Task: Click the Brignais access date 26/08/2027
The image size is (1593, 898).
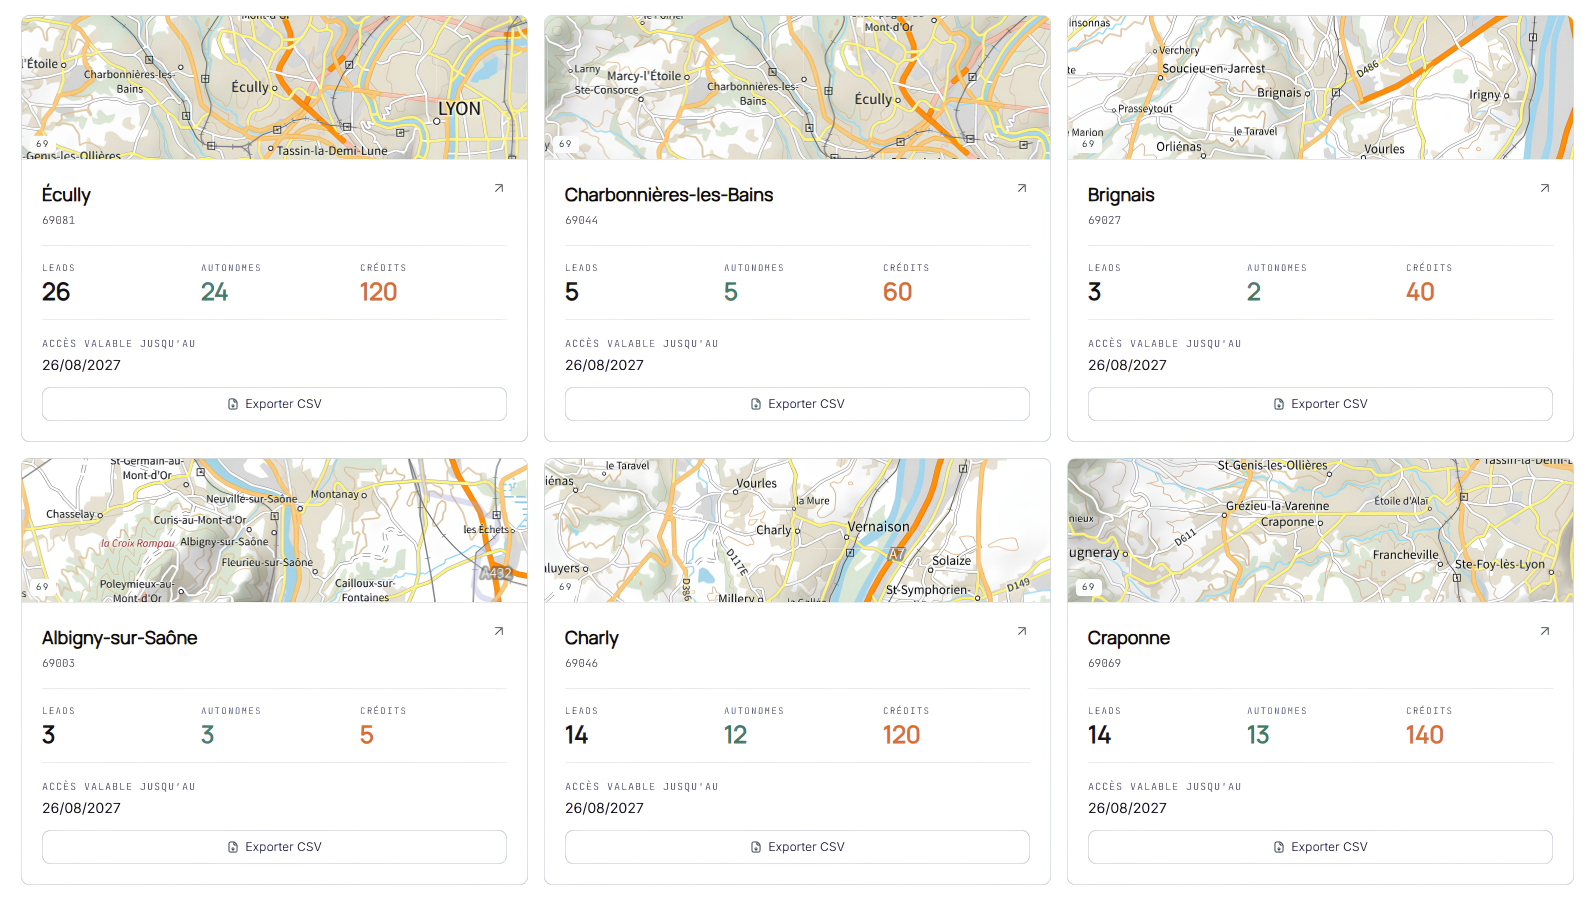Action: 1128,365
